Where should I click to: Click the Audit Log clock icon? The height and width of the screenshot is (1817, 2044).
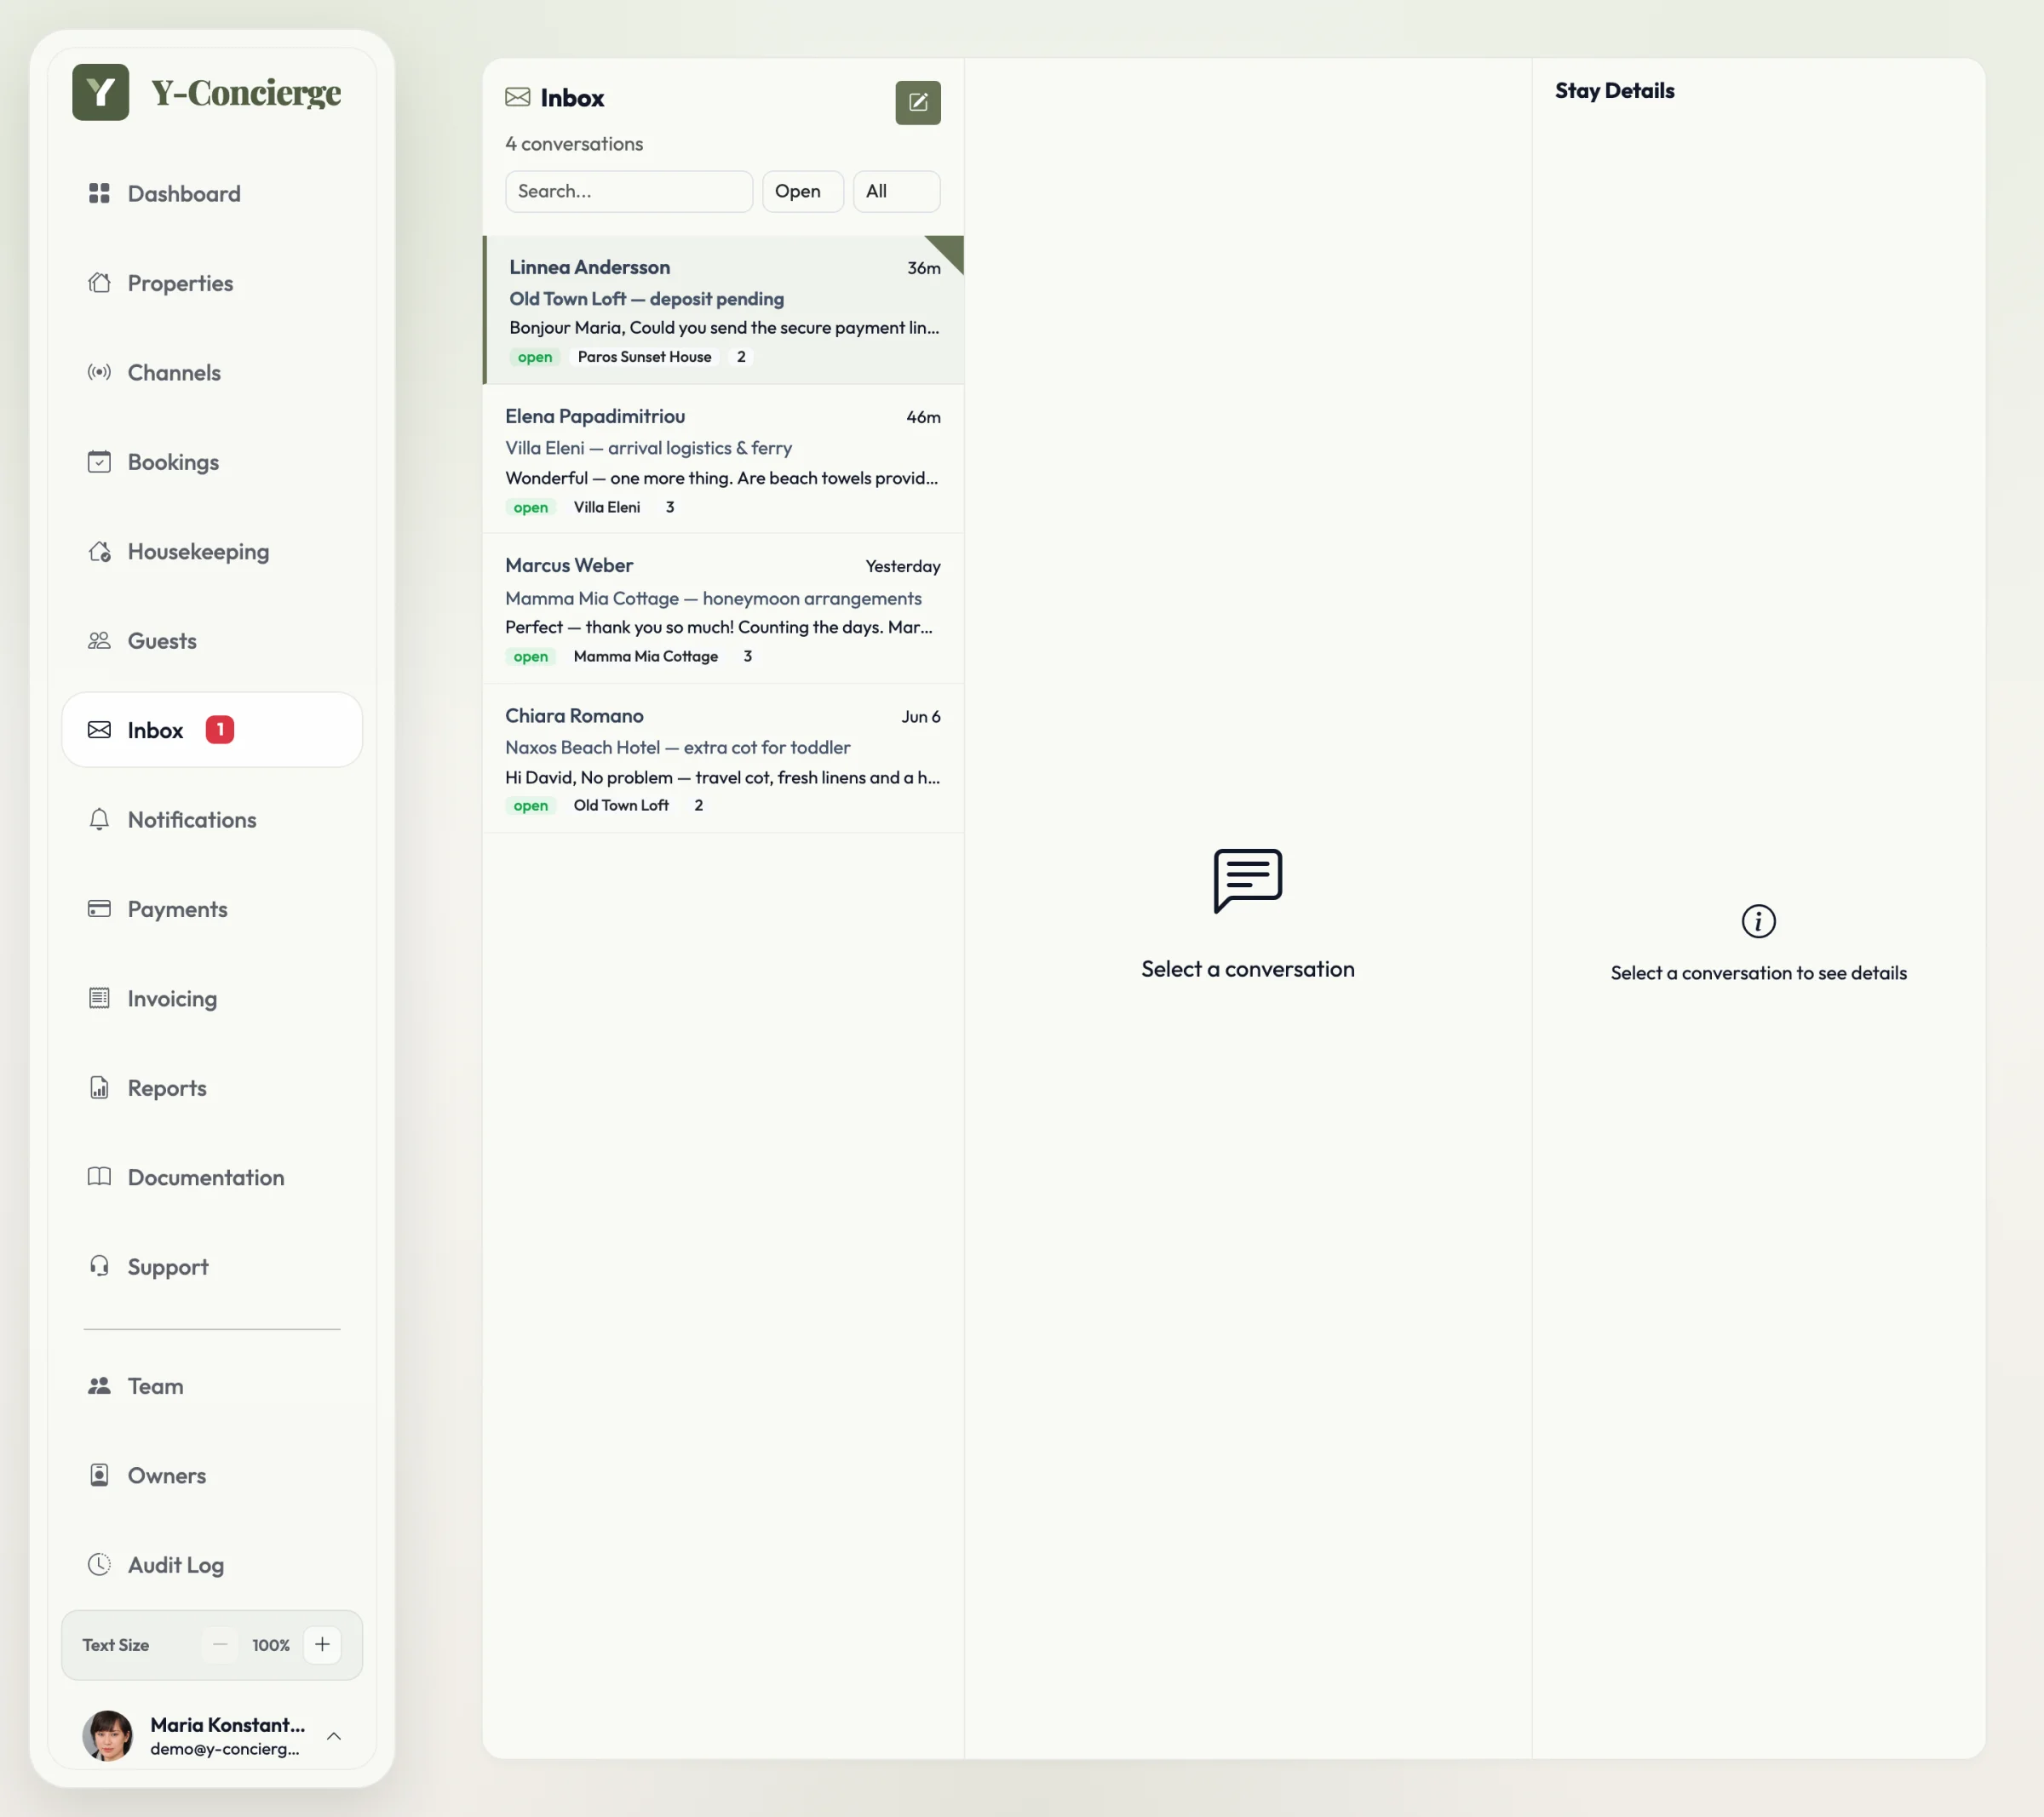tap(99, 1564)
